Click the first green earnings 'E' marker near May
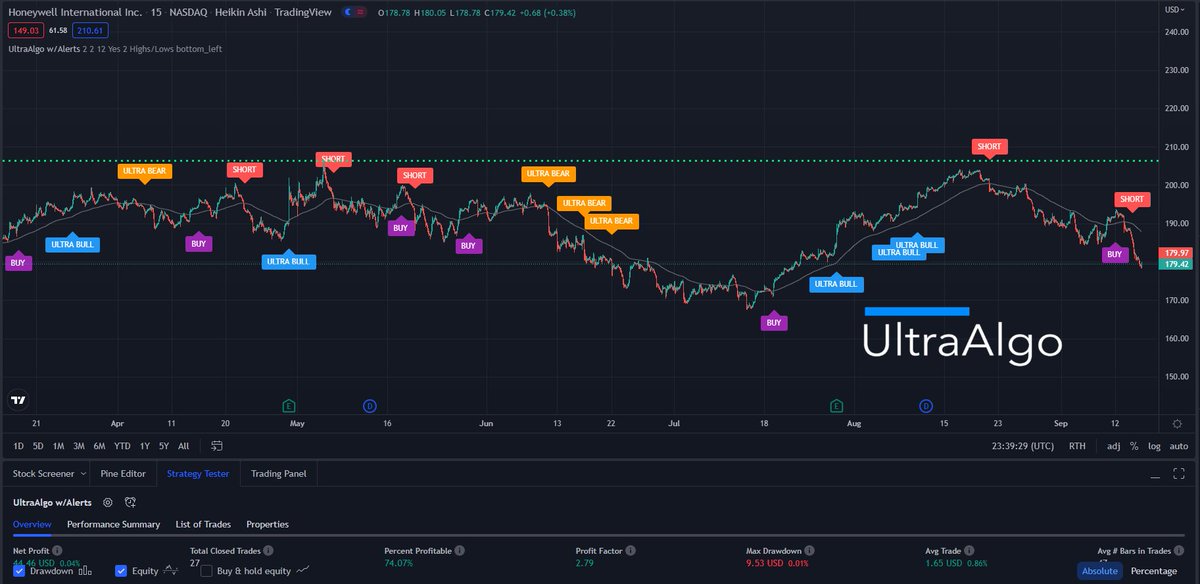Image resolution: width=1200 pixels, height=584 pixels. pos(289,405)
